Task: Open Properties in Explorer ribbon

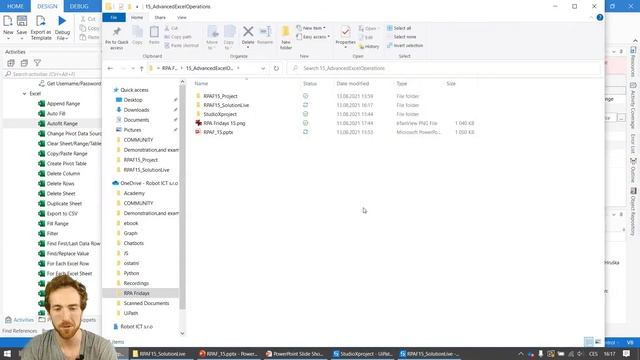Action: (x=345, y=36)
